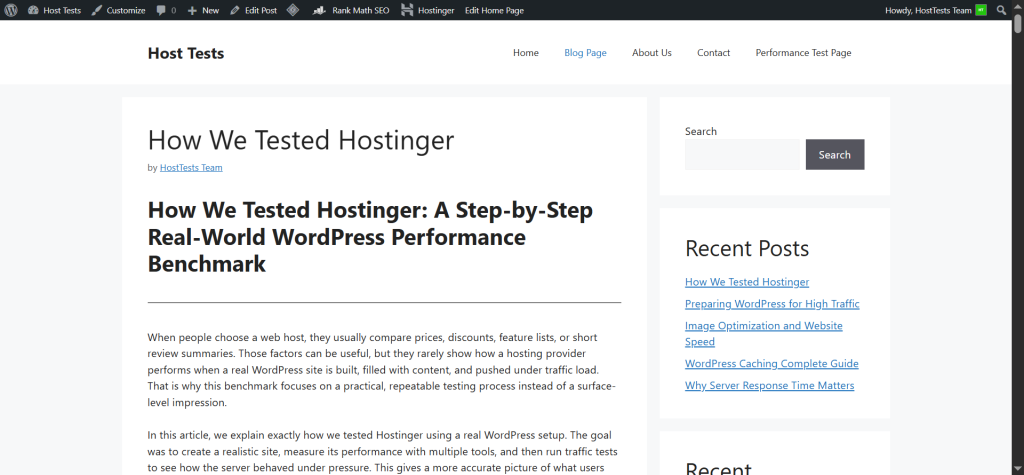Click the diamond icon in admin bar

coord(292,10)
